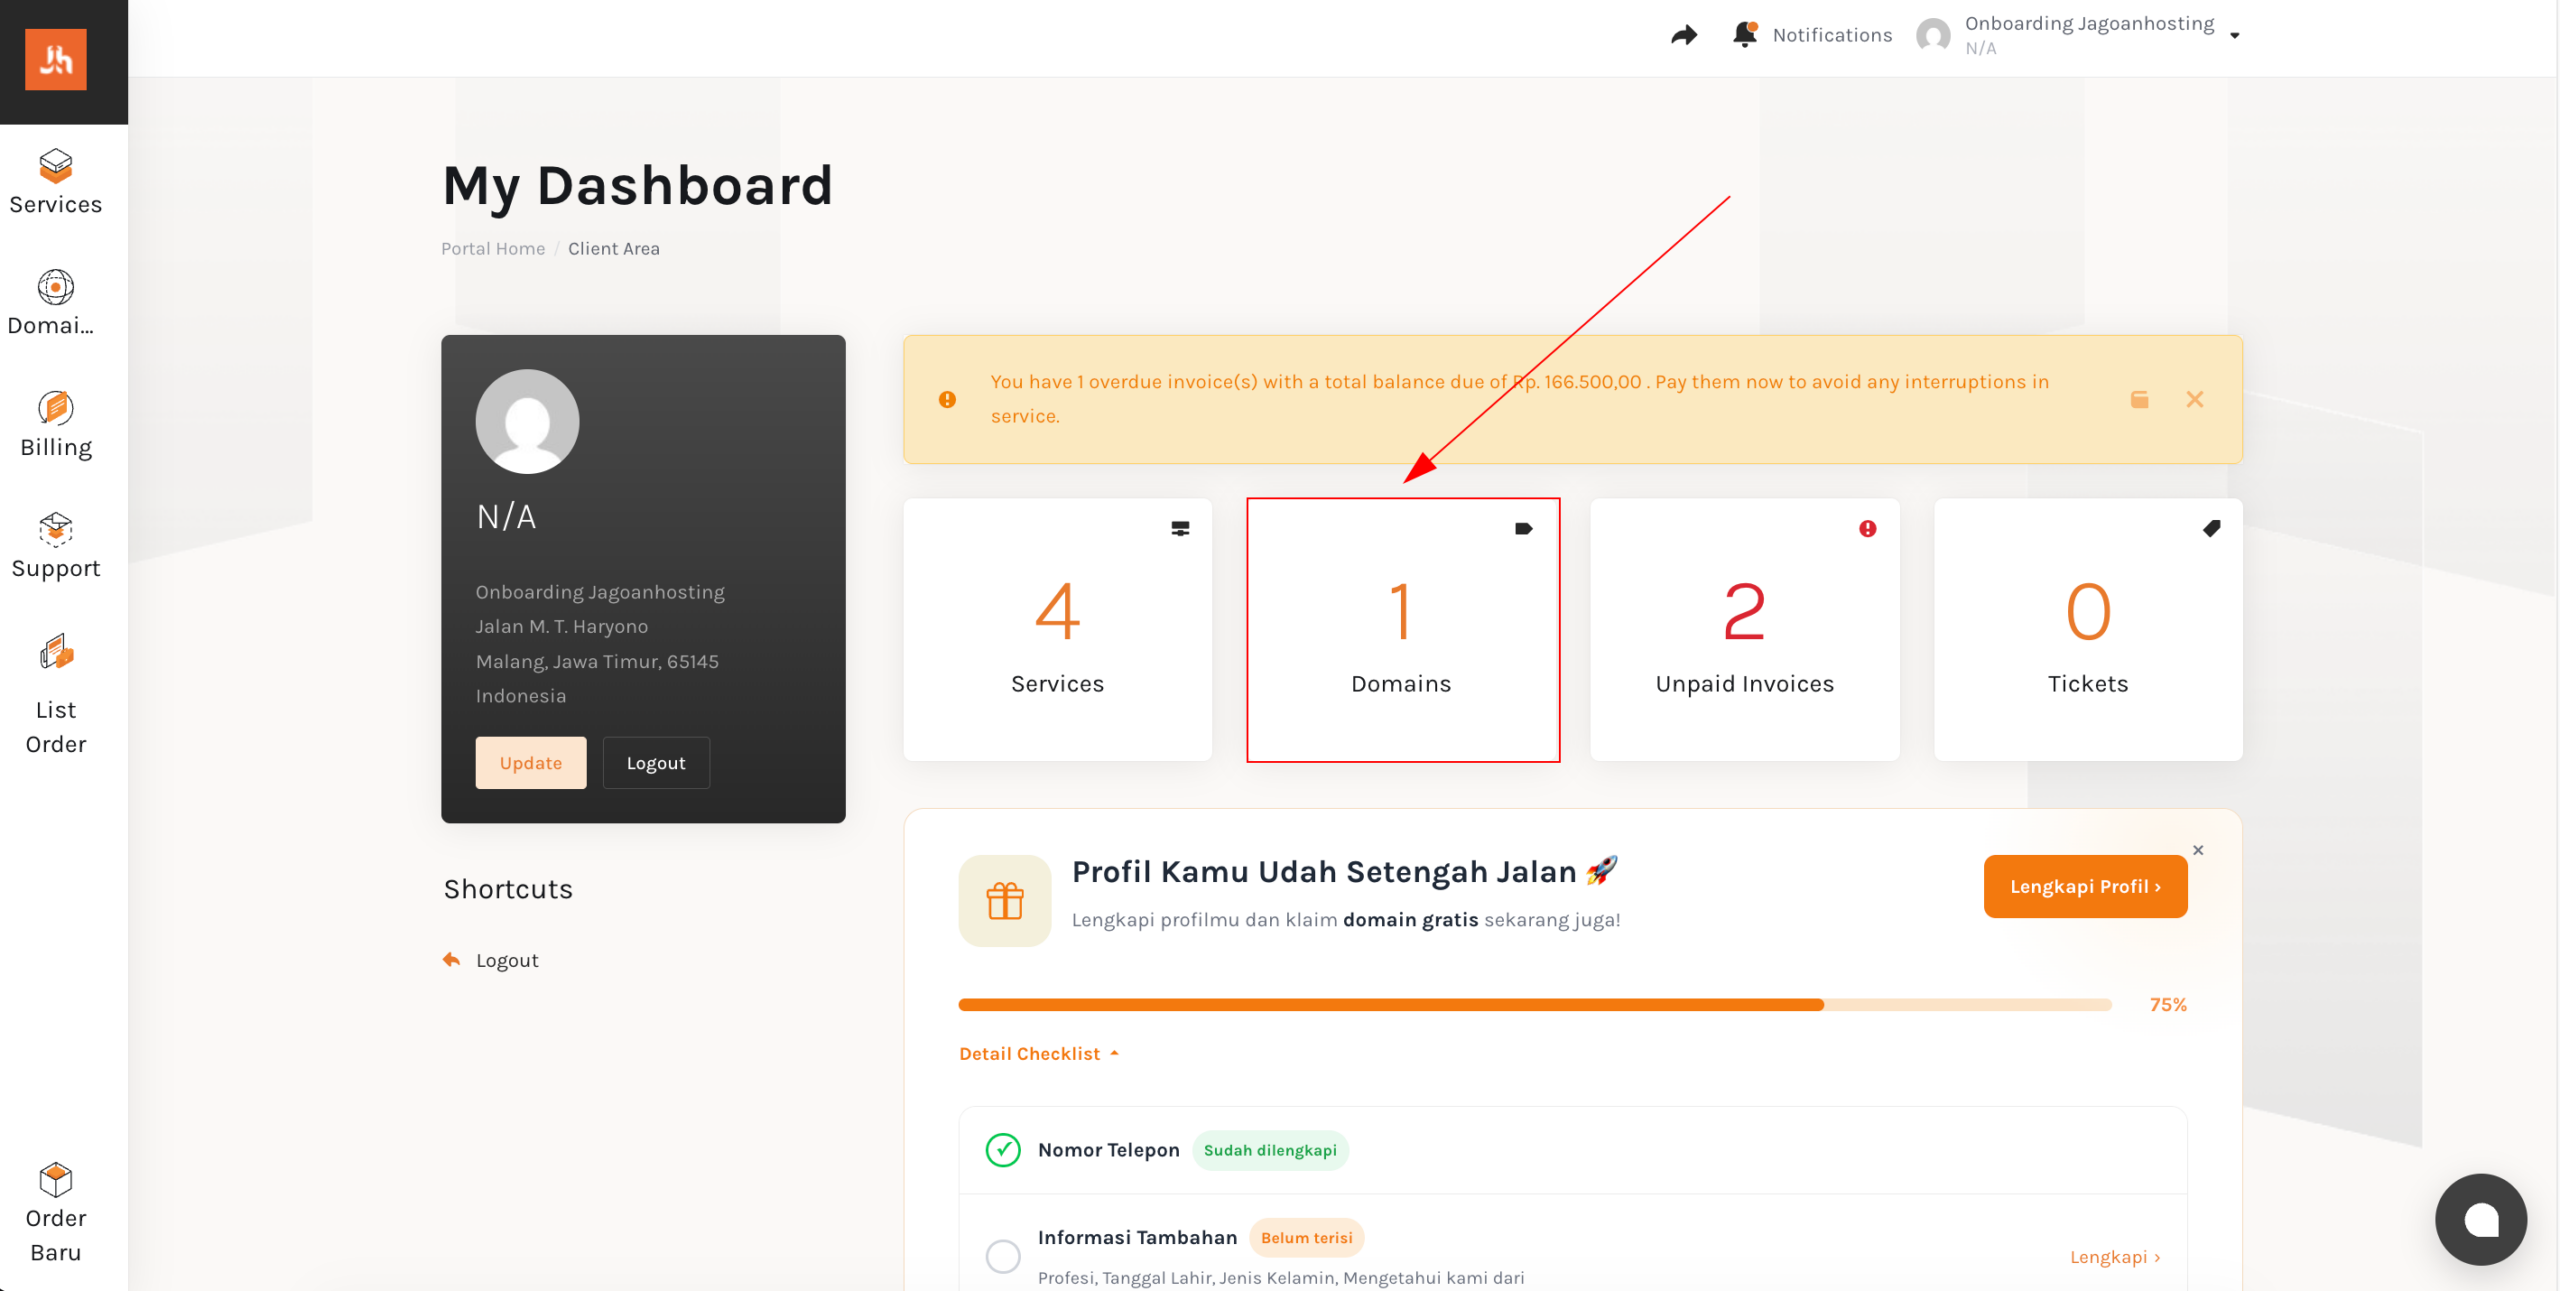Click the 75% progress label

2168,1004
